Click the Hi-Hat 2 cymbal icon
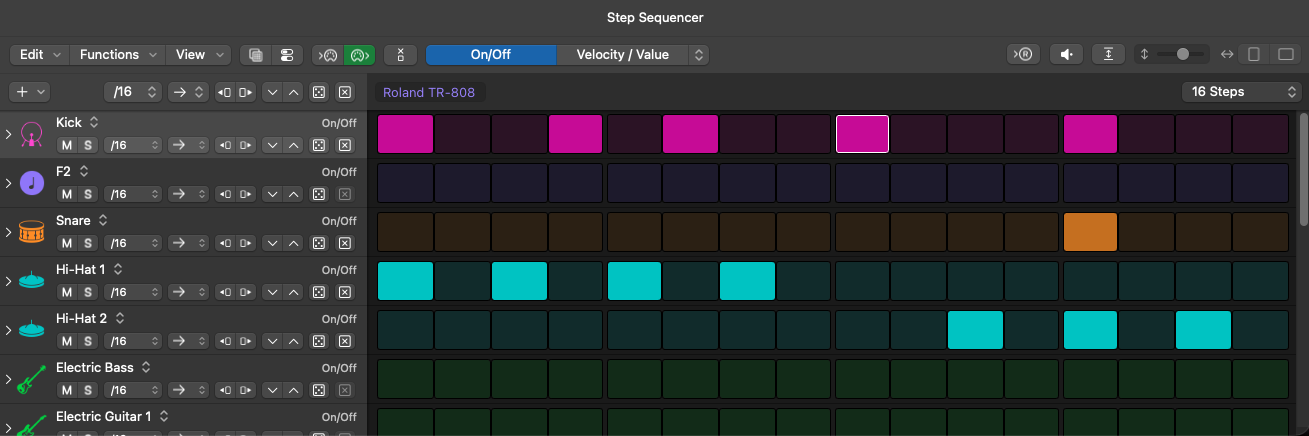The width and height of the screenshot is (1309, 436). click(33, 330)
